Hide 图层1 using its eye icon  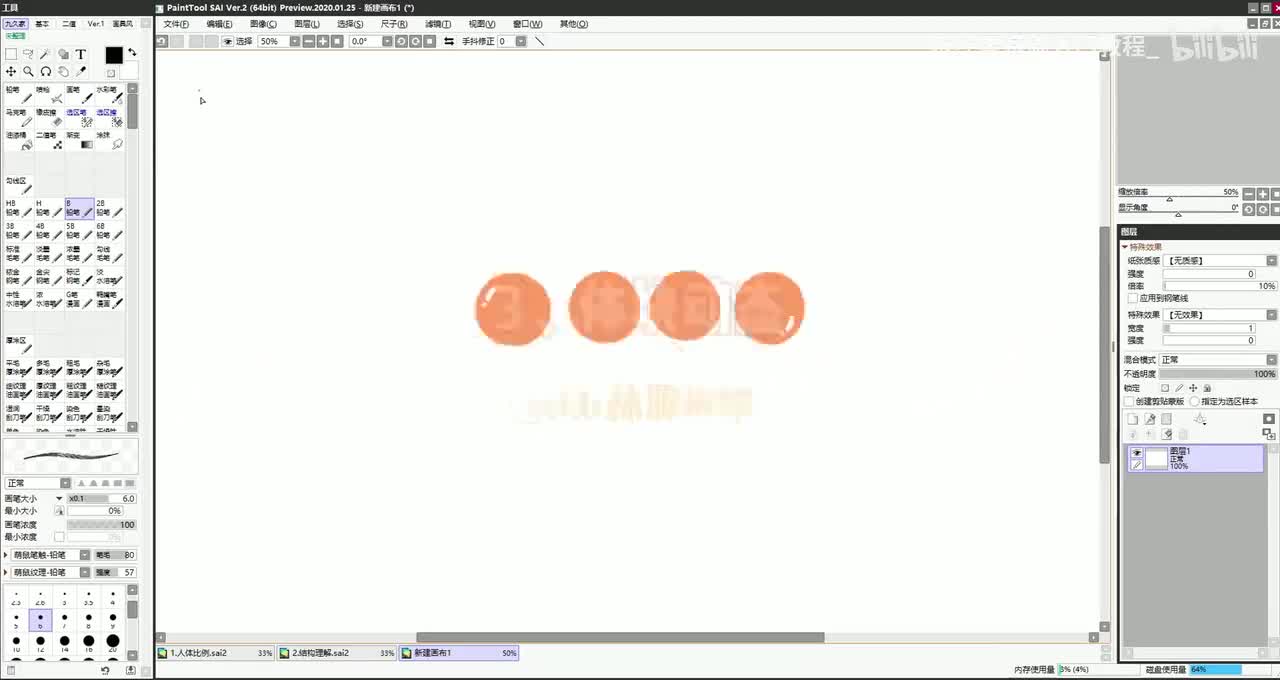tap(1137, 453)
